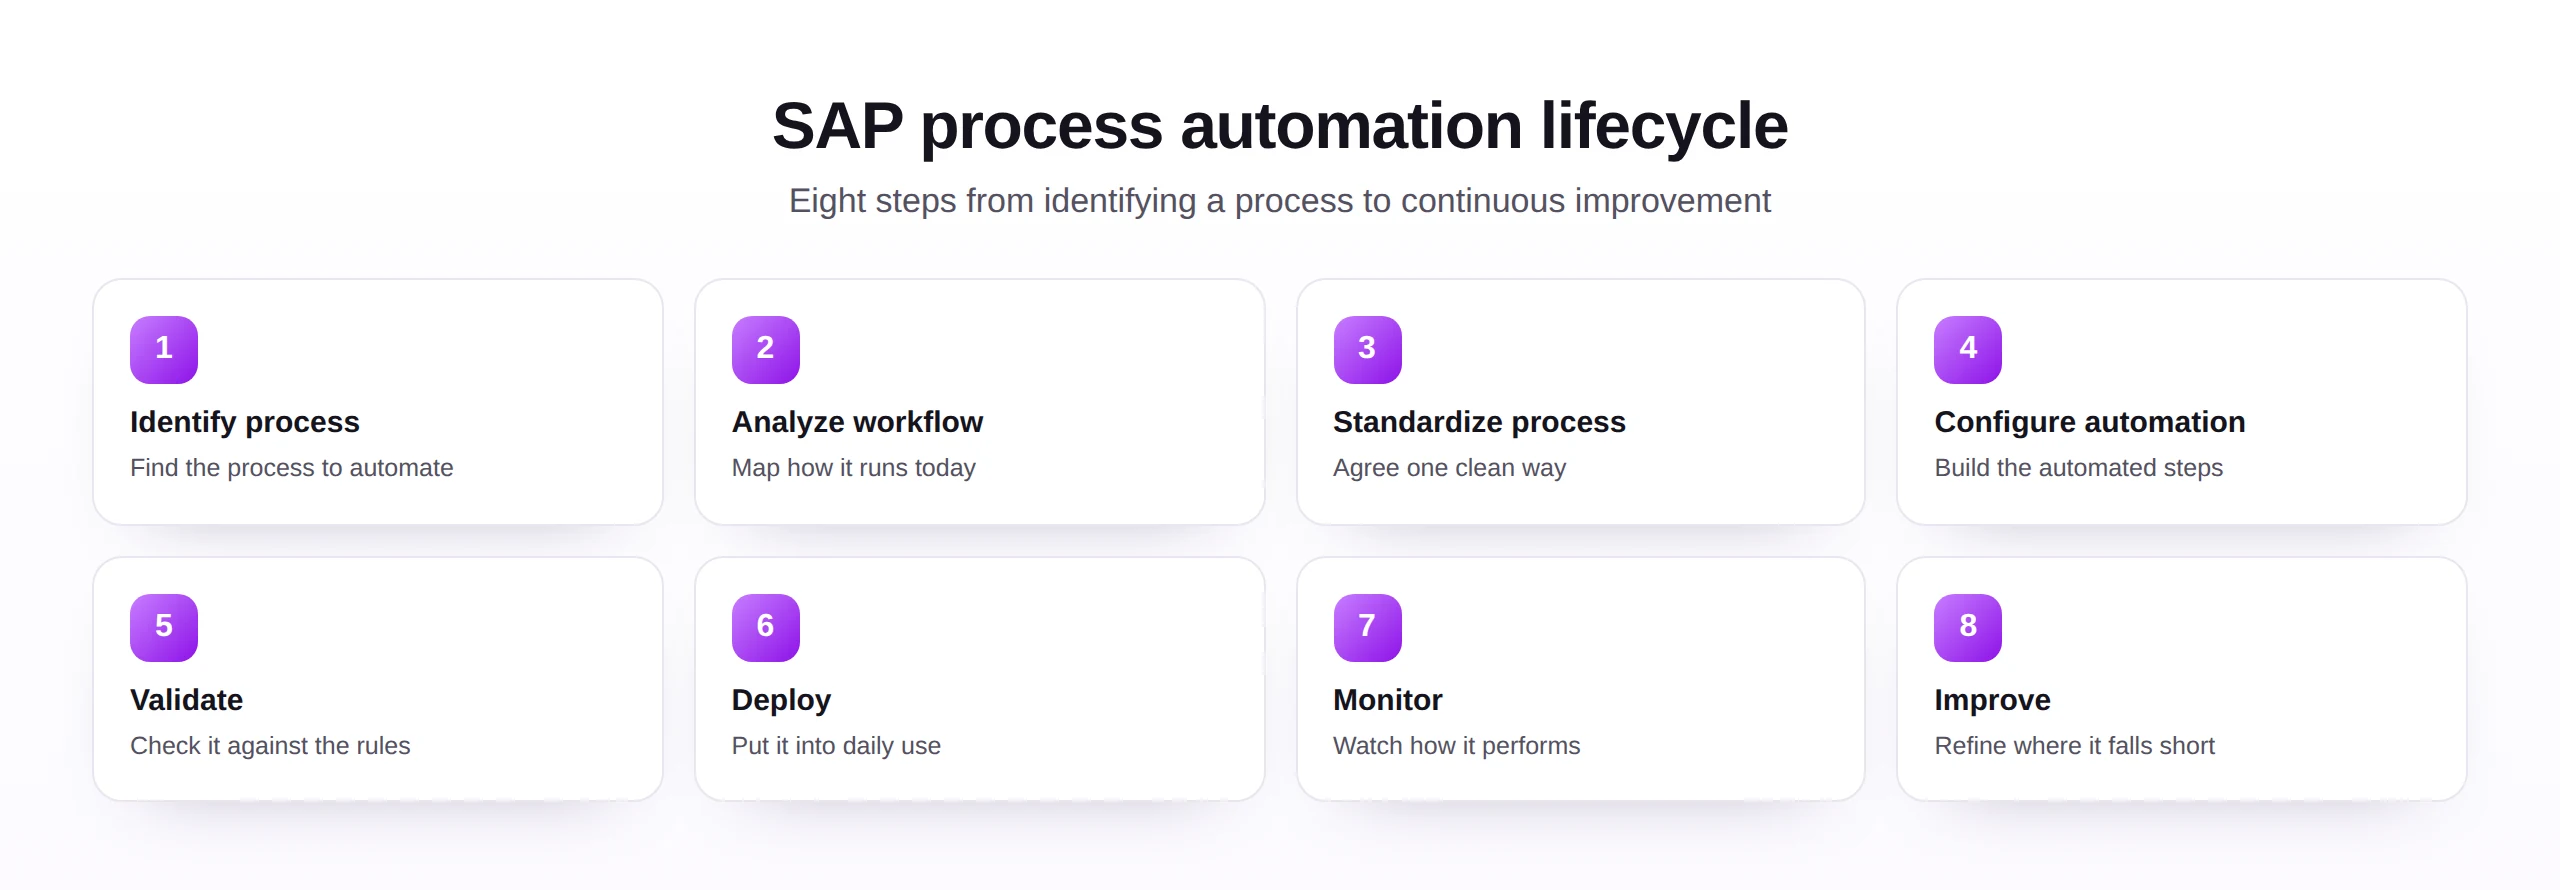2560x890 pixels.
Task: Click 'Build the automated steps' description
Action: coord(2079,468)
